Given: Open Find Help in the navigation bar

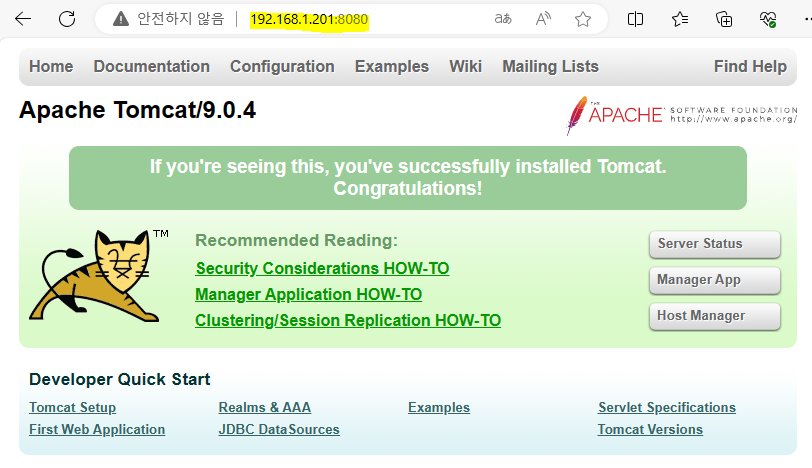Looking at the screenshot, I should pyautogui.click(x=750, y=66).
